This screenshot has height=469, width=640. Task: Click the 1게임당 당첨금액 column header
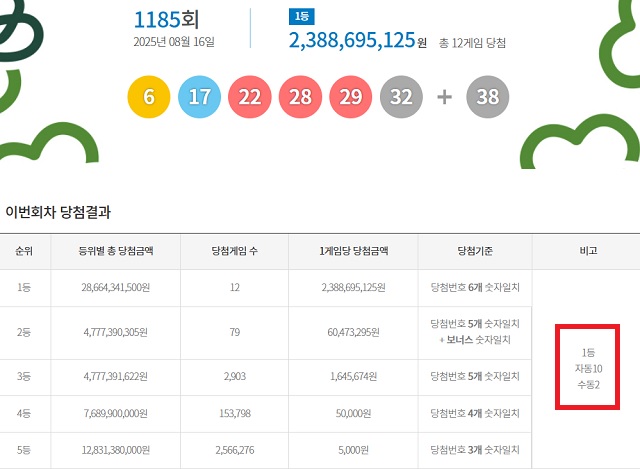(353, 251)
